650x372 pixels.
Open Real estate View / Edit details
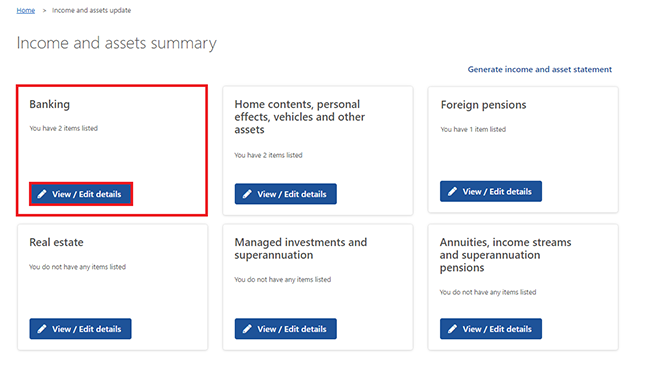point(80,329)
